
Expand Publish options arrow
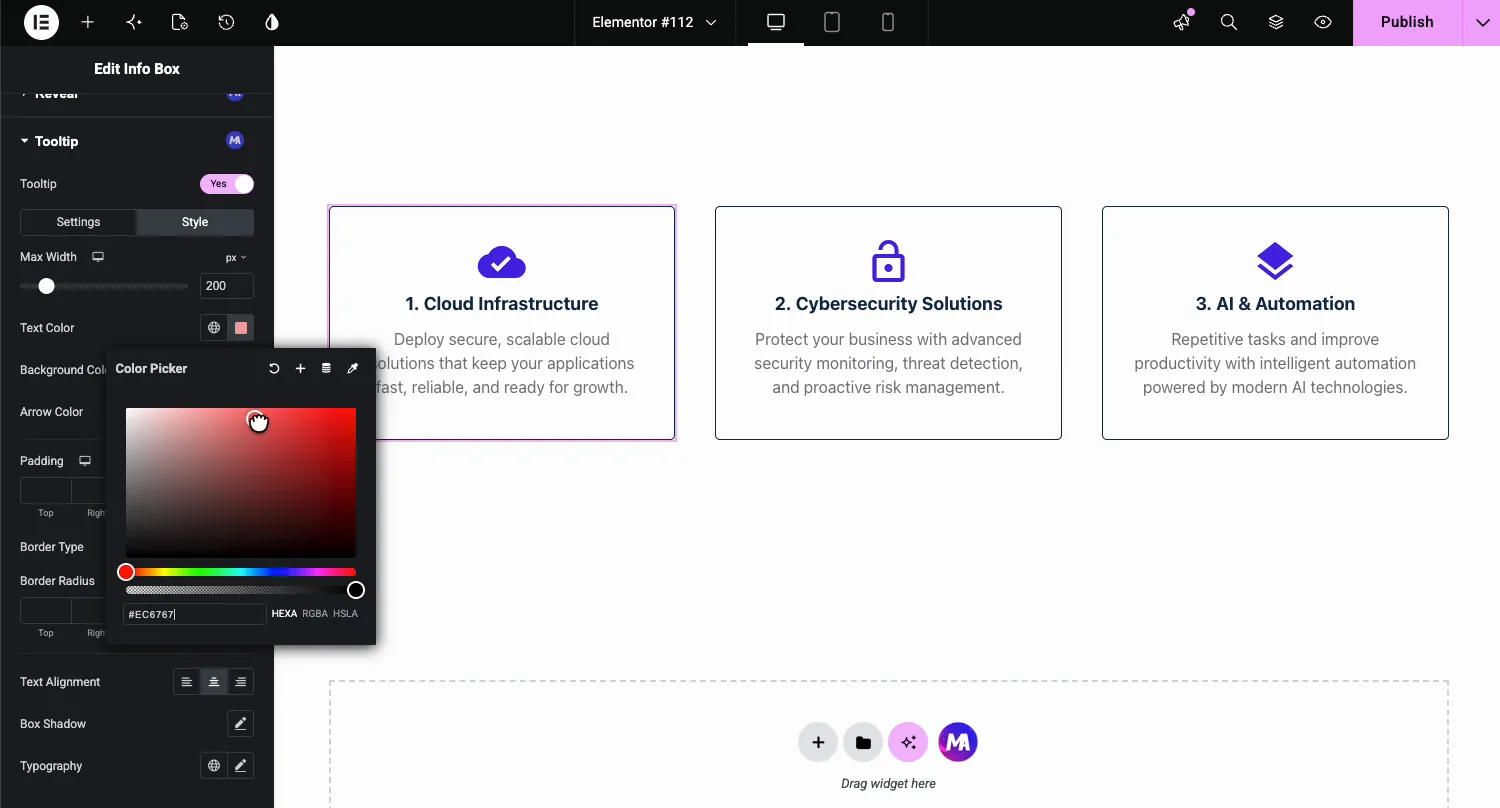point(1481,22)
